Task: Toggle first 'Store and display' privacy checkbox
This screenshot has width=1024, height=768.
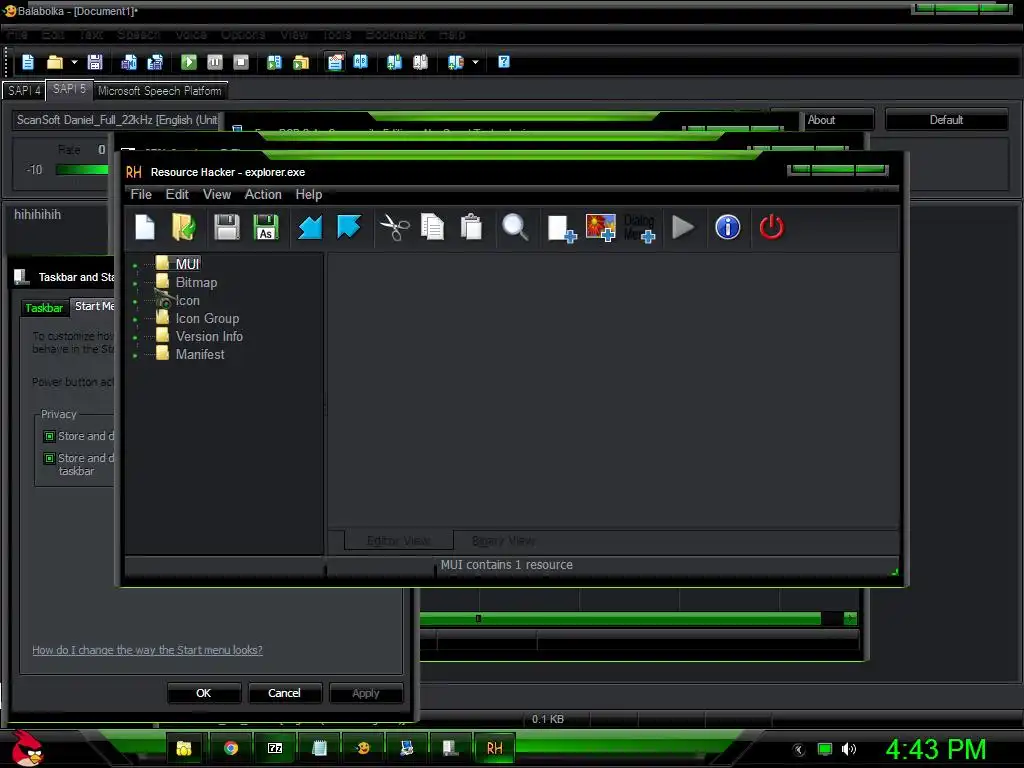Action: click(x=49, y=436)
